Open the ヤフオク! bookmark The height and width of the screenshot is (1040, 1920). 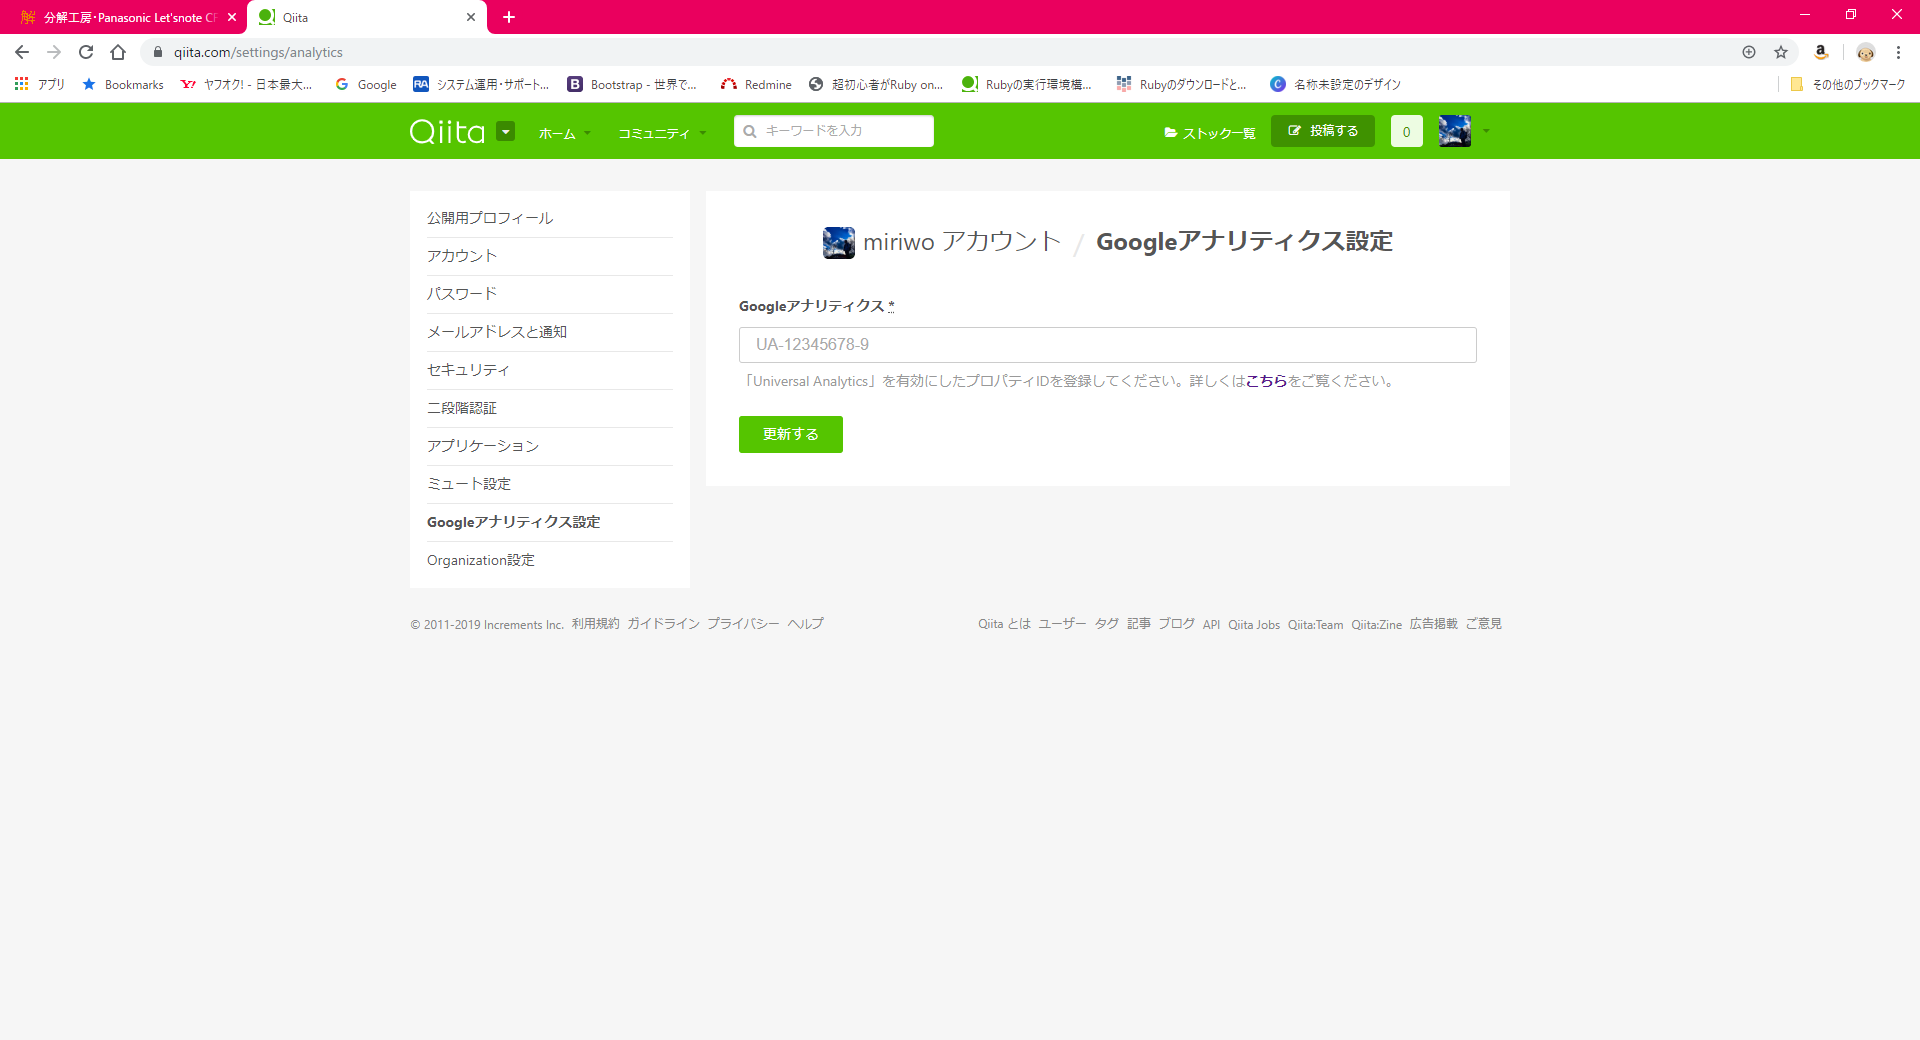pyautogui.click(x=246, y=84)
